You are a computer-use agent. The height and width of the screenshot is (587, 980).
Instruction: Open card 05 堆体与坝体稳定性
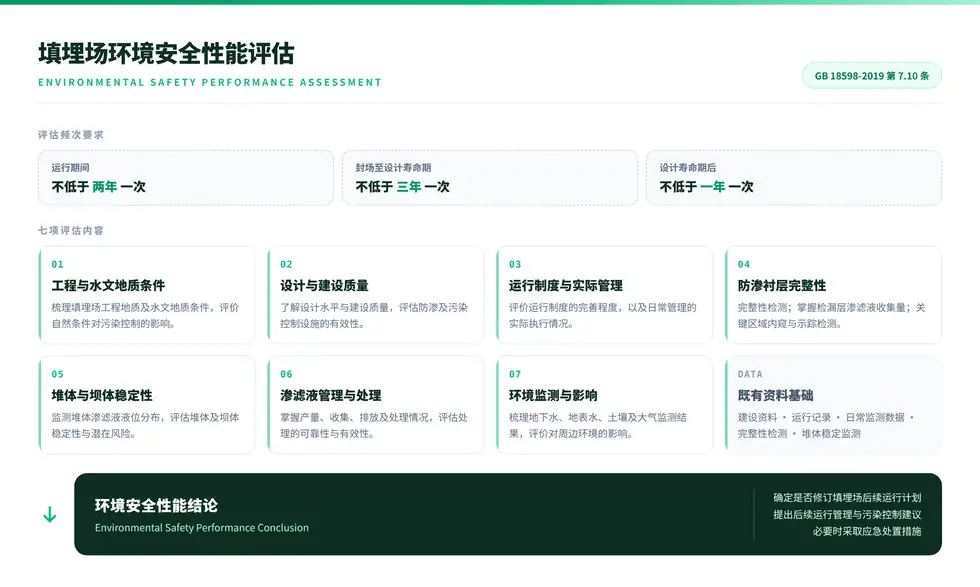(x=147, y=404)
